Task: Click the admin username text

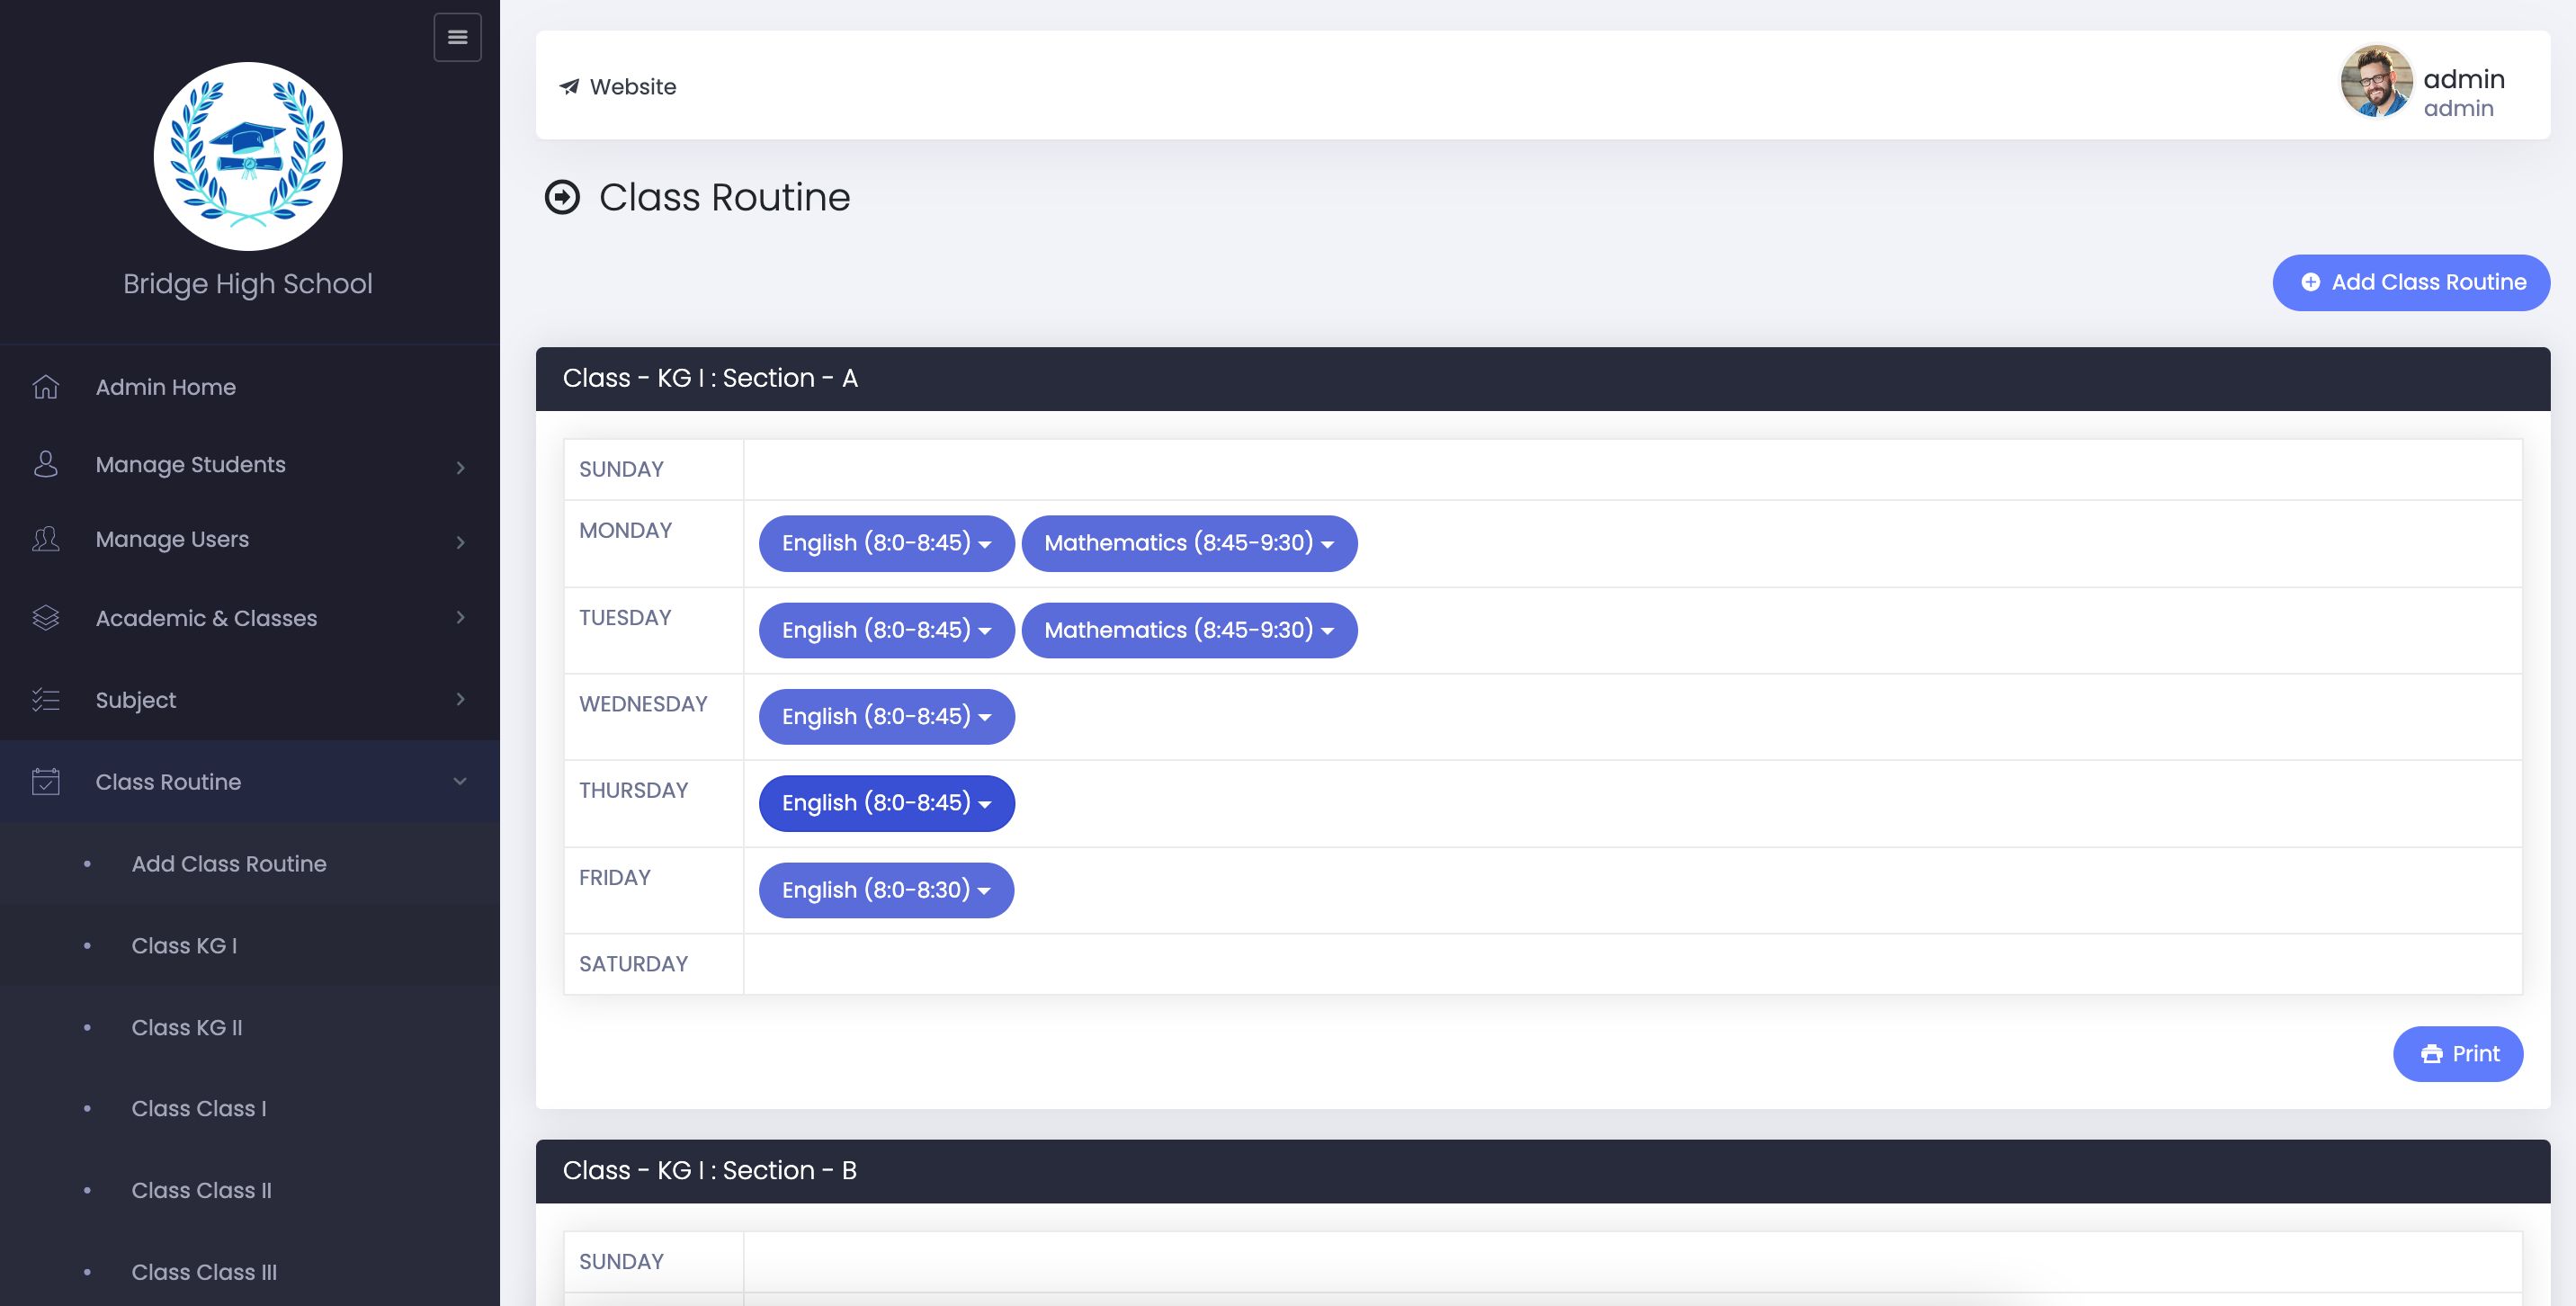Action: coord(2464,79)
